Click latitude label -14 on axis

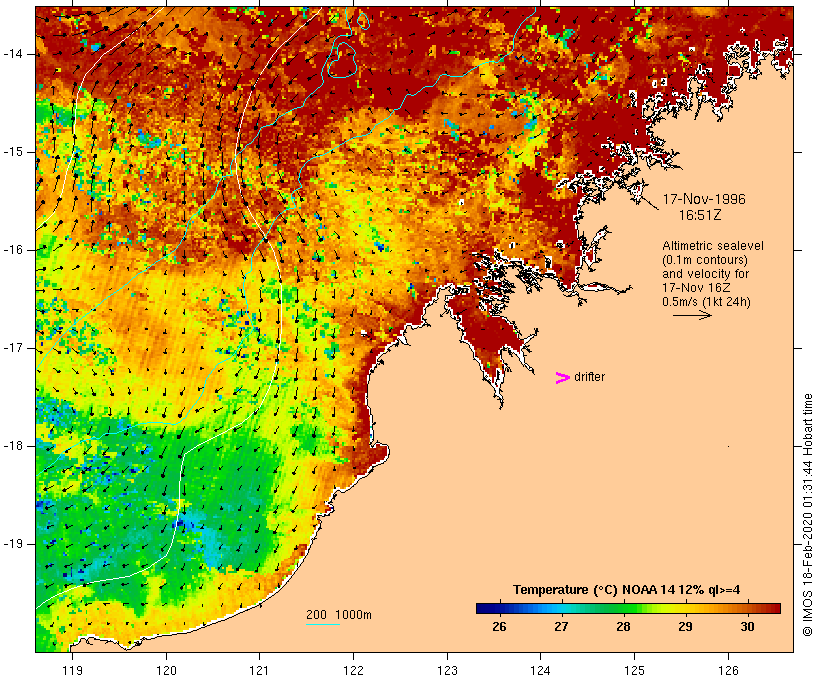coord(13,54)
